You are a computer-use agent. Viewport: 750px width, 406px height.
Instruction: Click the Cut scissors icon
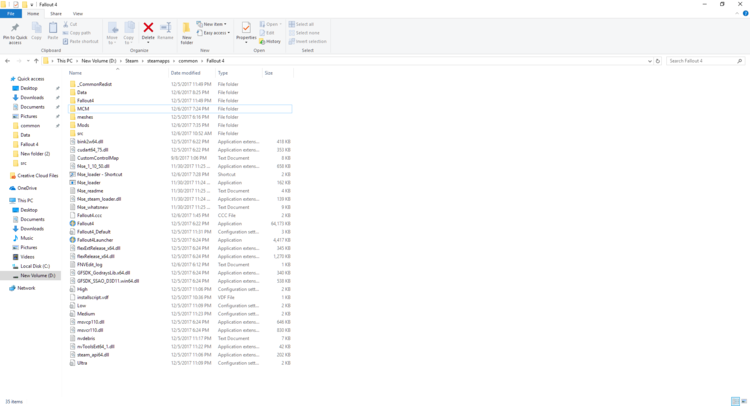[x=66, y=24]
